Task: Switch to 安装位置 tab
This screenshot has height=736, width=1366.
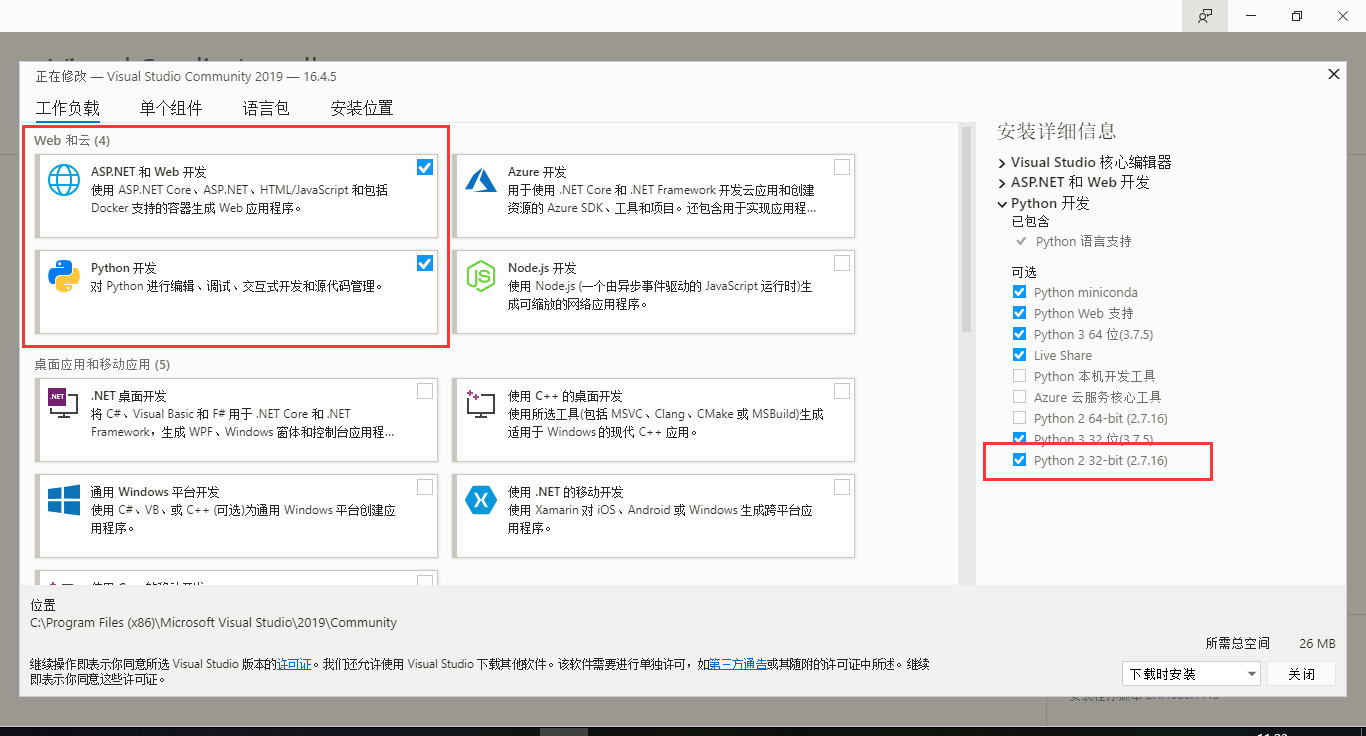Action: pos(362,108)
